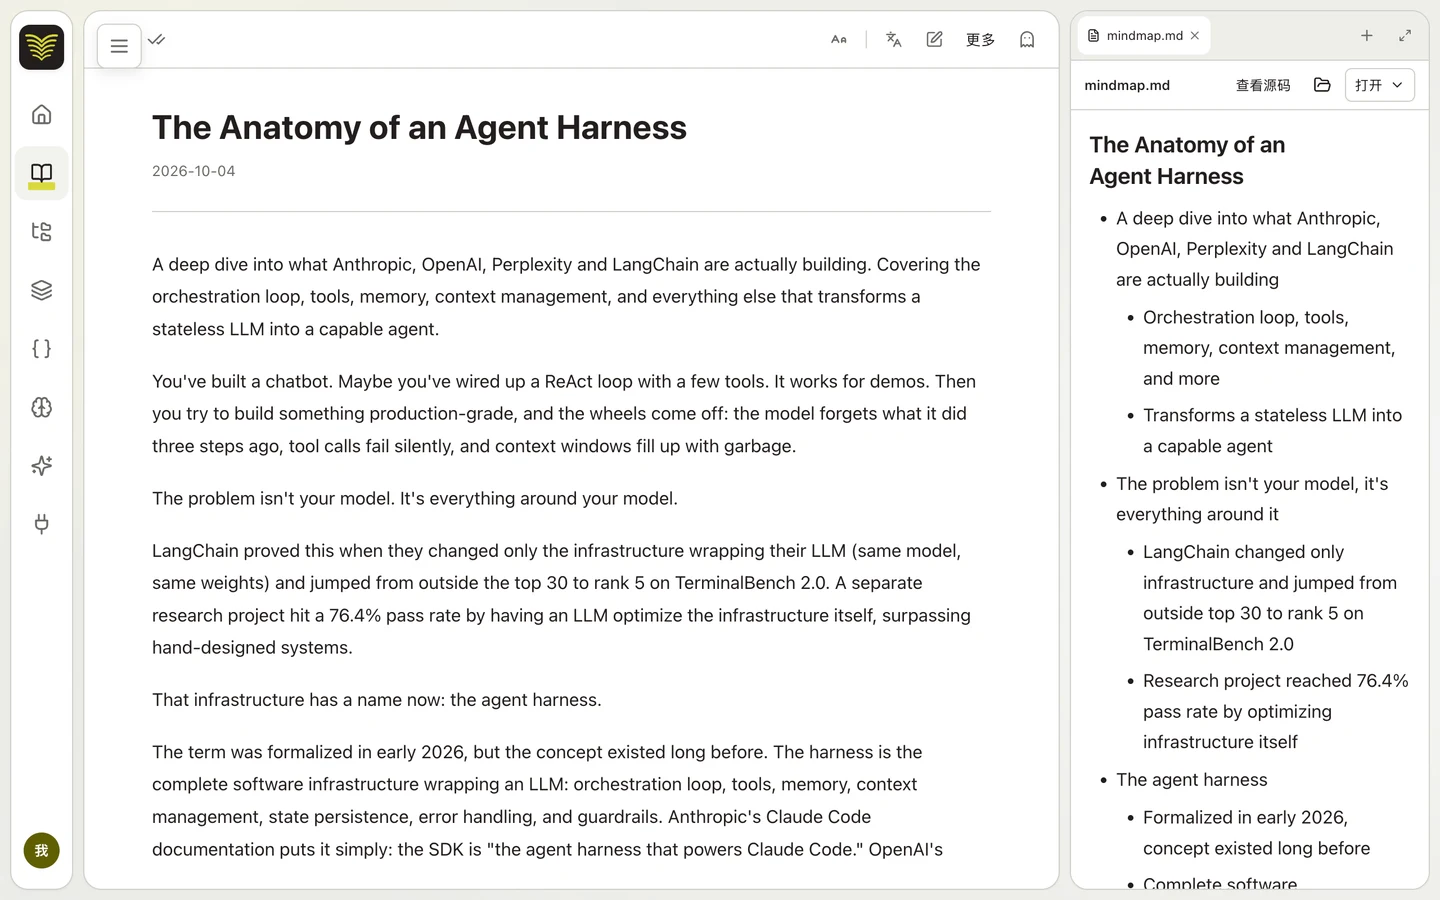Click sentence 'That infrastructure has a name now'
1440x900 pixels.
click(x=377, y=700)
